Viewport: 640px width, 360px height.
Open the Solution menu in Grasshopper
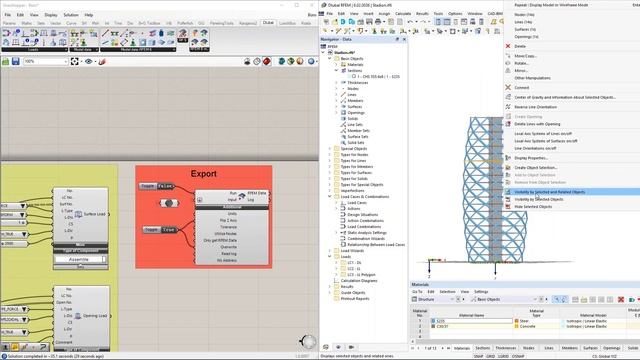(x=71, y=15)
